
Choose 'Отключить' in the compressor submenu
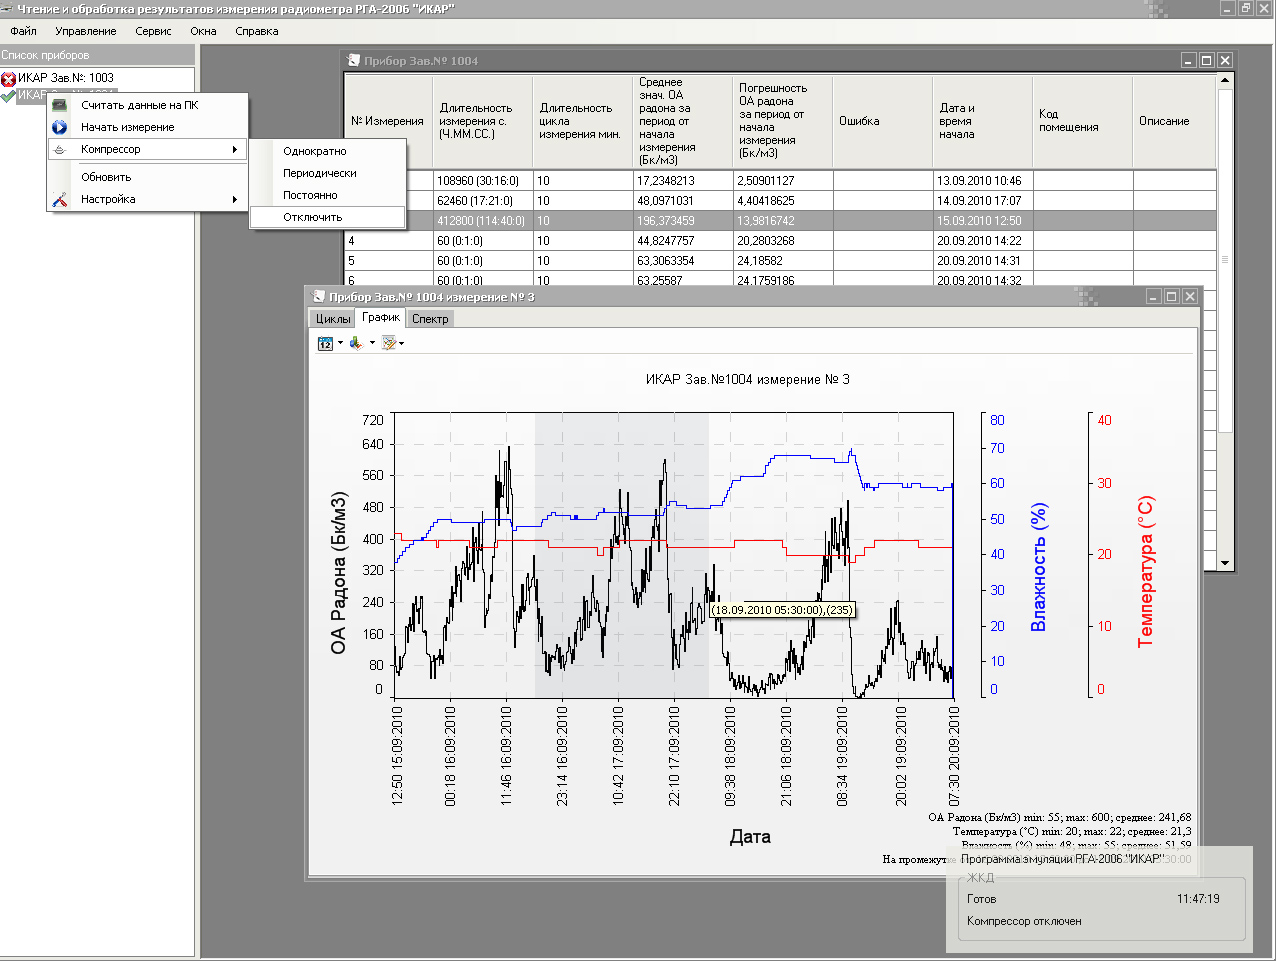[312, 217]
